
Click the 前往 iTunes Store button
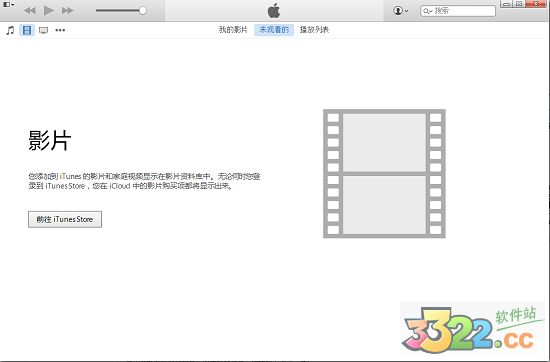(x=65, y=219)
